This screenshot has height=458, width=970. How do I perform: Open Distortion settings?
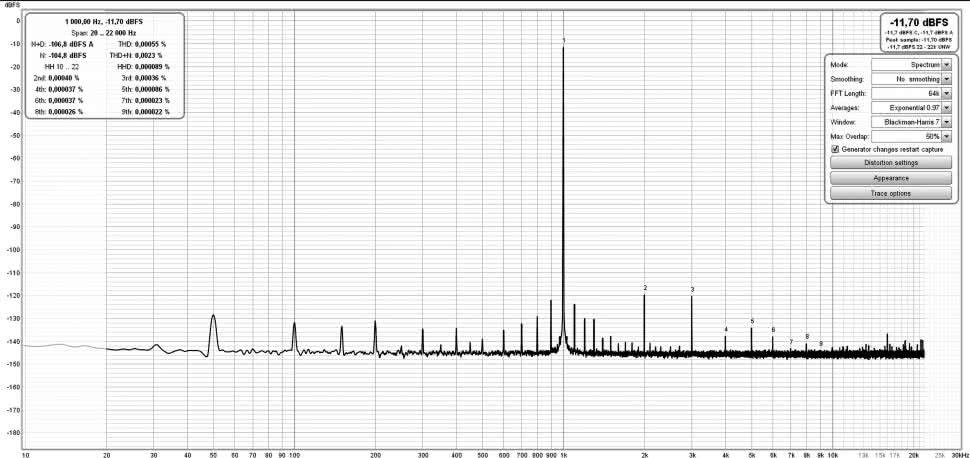coord(890,162)
